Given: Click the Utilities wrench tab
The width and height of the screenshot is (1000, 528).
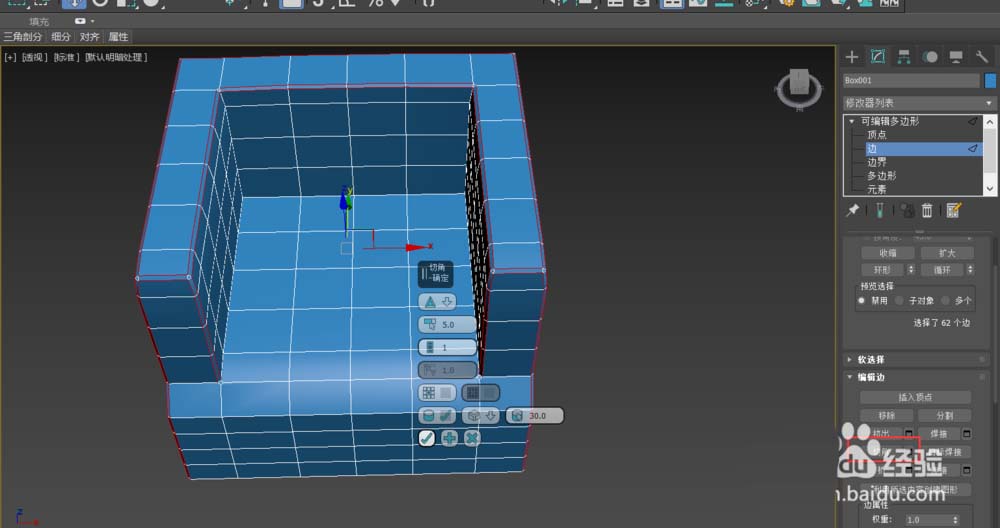Looking at the screenshot, I should 982,56.
